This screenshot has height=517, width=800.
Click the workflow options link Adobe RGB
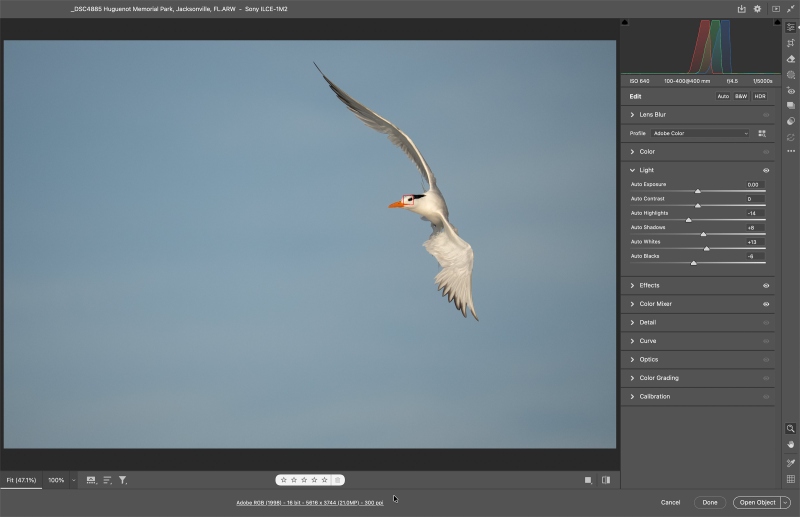(310, 503)
